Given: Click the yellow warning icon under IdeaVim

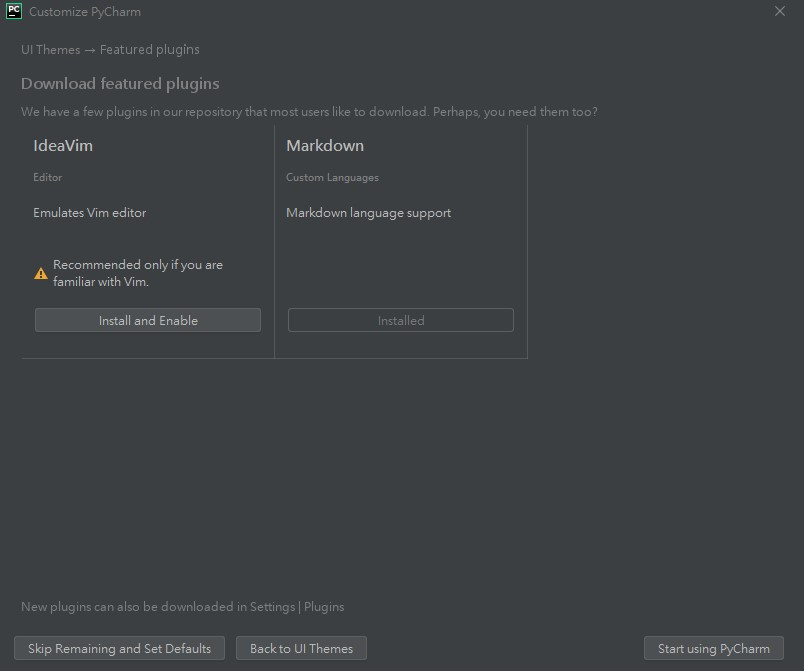Looking at the screenshot, I should (x=41, y=273).
